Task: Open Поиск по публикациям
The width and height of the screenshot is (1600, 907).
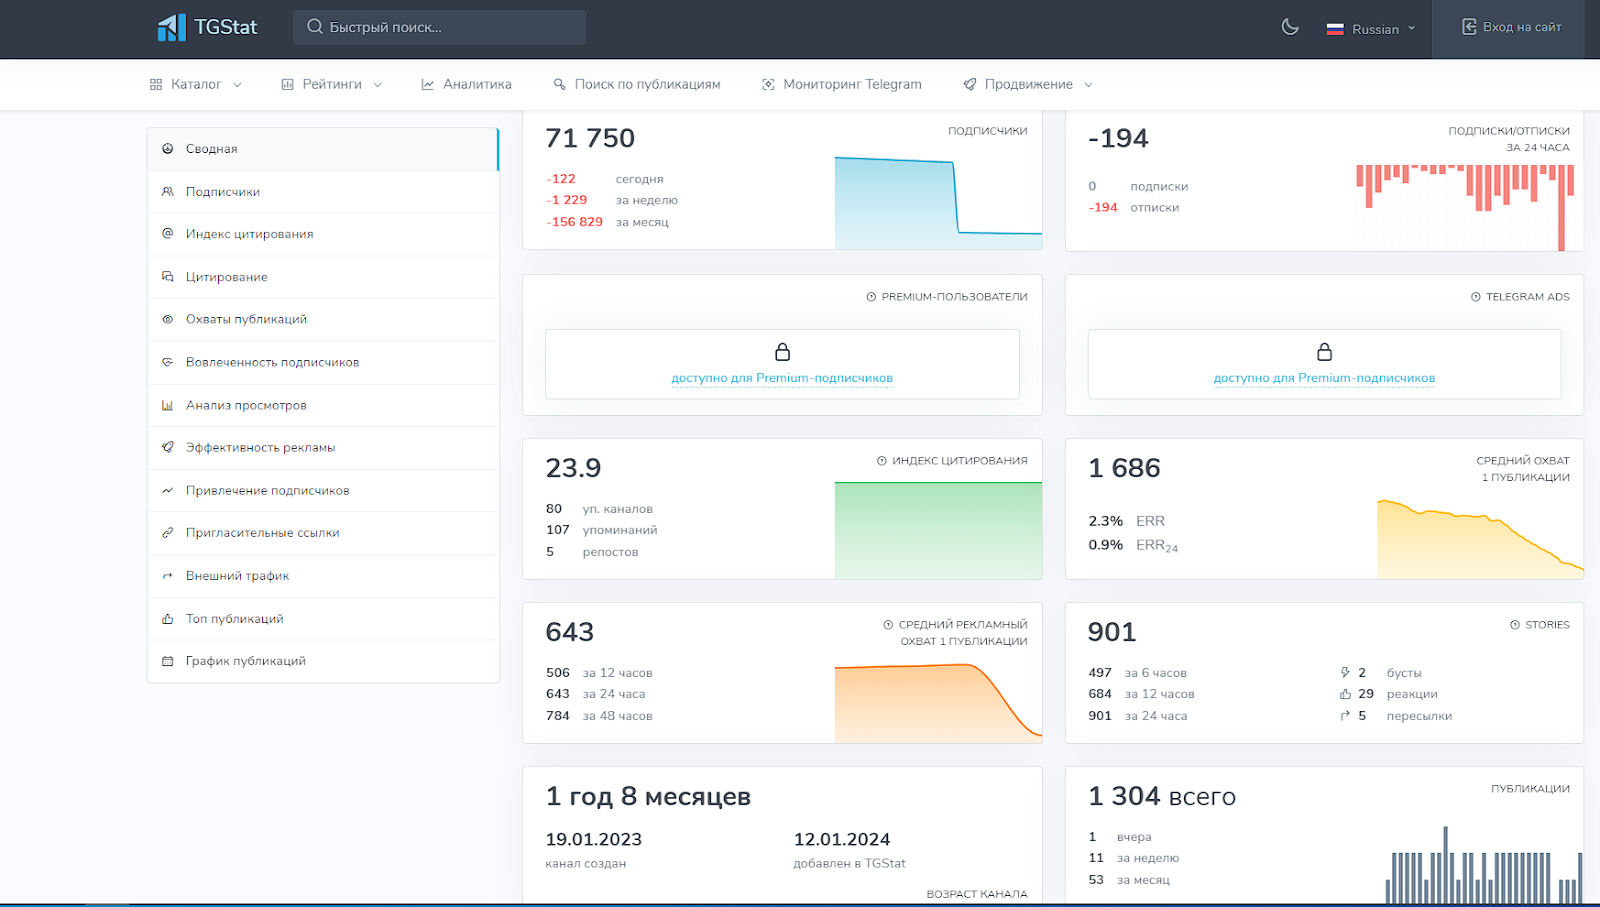Action: coord(637,85)
